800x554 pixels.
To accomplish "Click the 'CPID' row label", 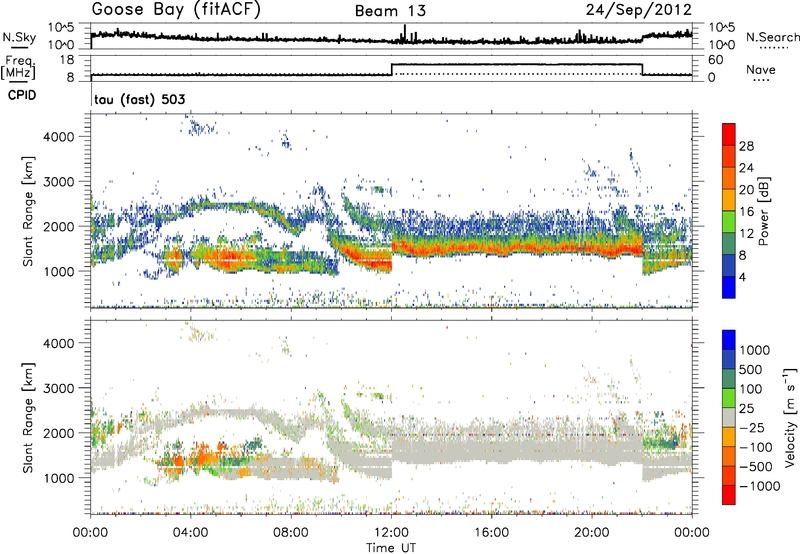I will point(22,95).
